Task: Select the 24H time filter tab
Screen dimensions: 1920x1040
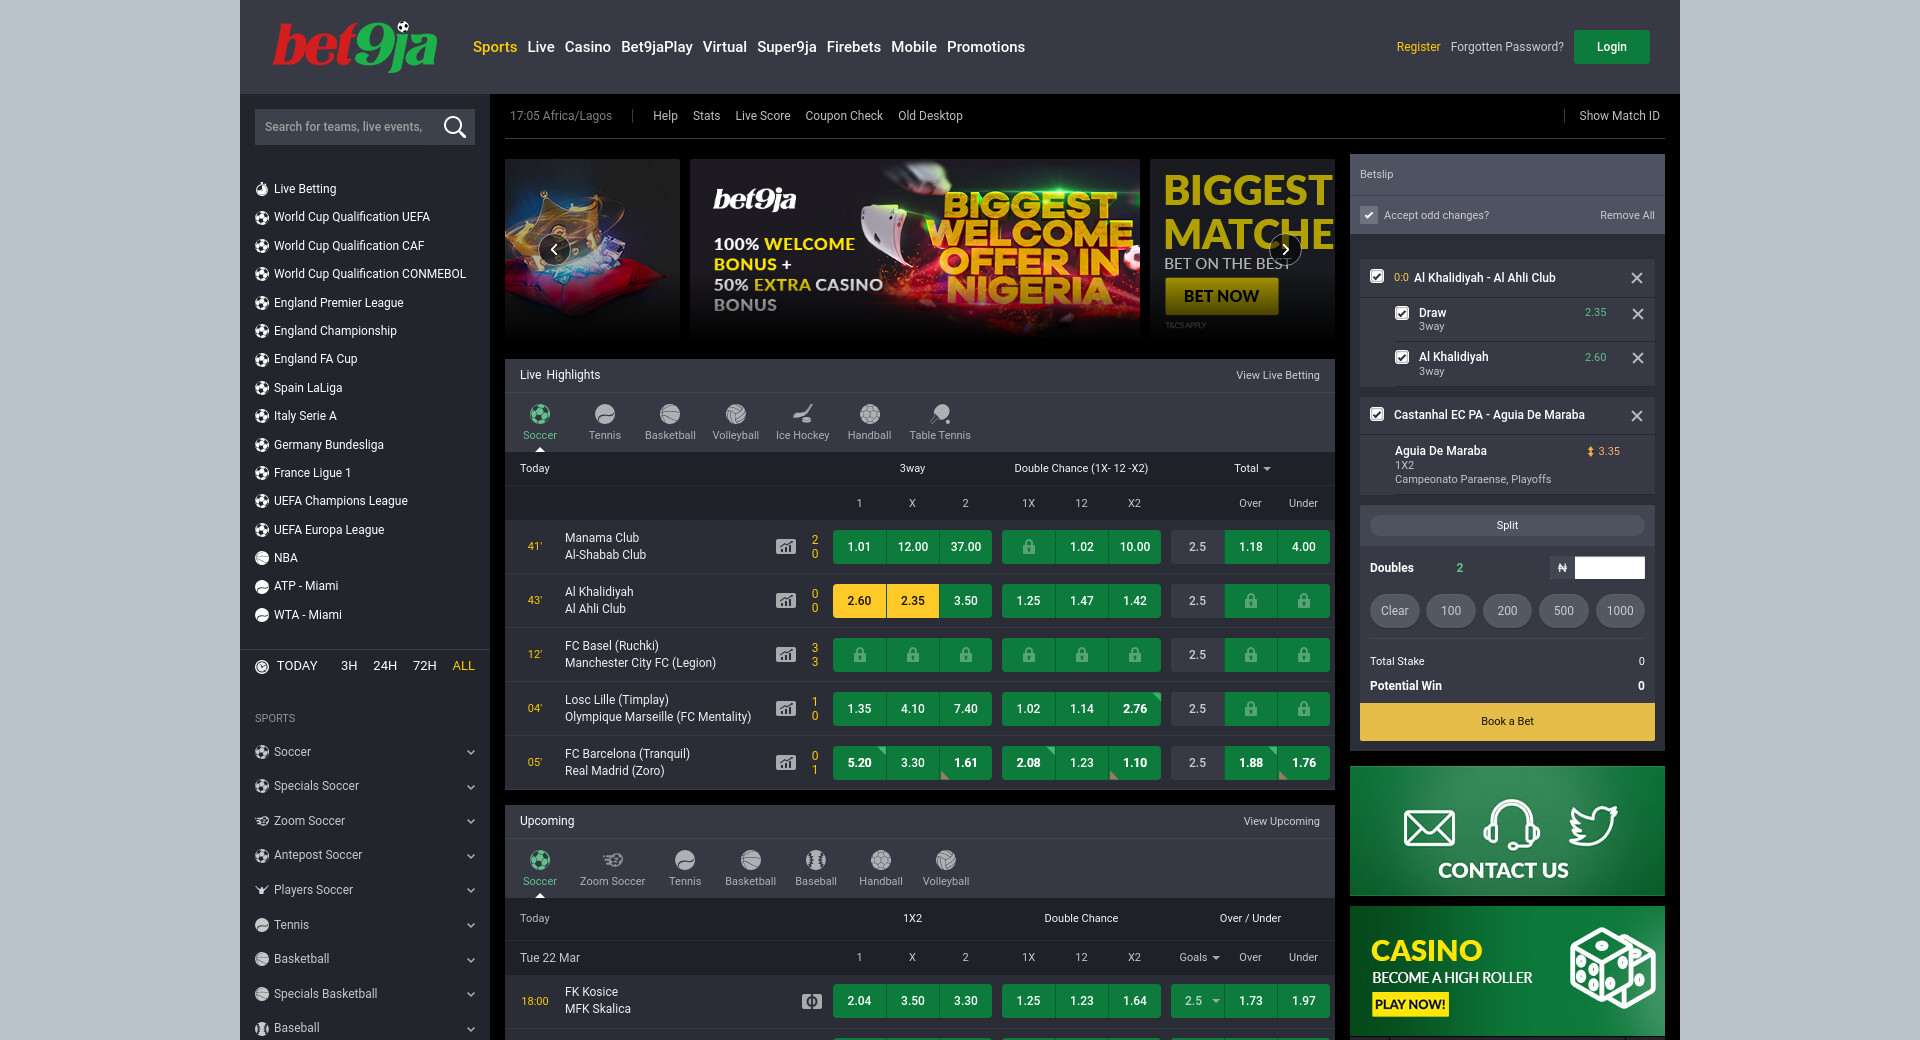Action: point(384,666)
